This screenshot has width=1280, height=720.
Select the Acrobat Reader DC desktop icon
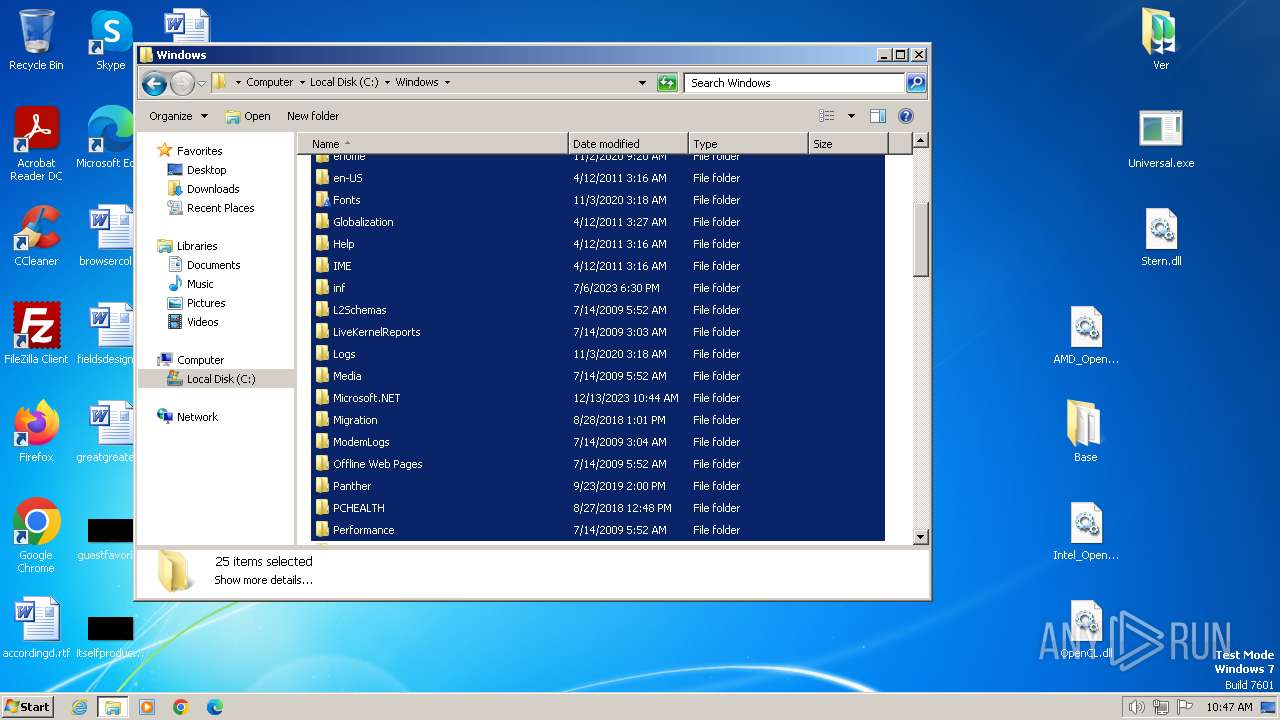point(36,144)
